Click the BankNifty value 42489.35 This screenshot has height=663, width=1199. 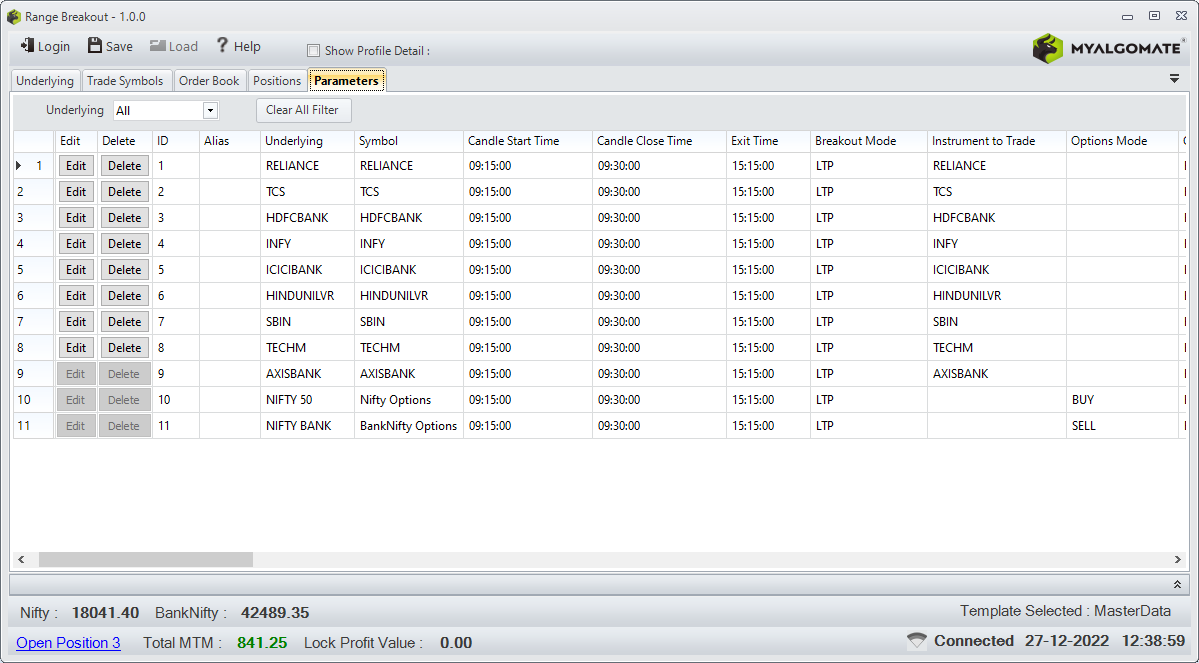click(x=275, y=613)
